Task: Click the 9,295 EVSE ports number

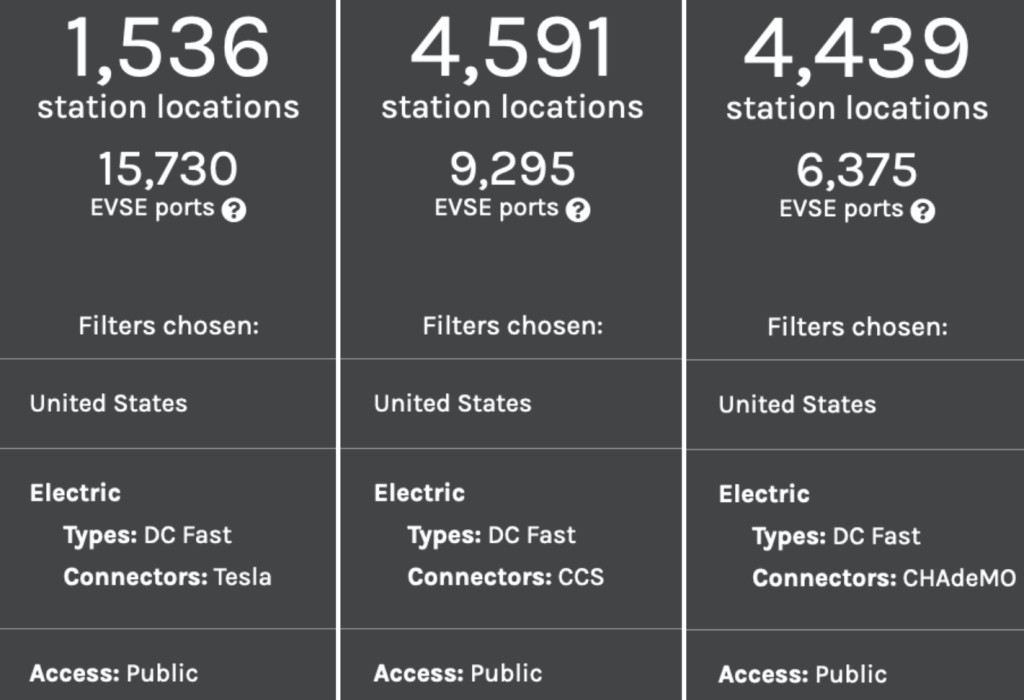Action: pyautogui.click(x=512, y=168)
